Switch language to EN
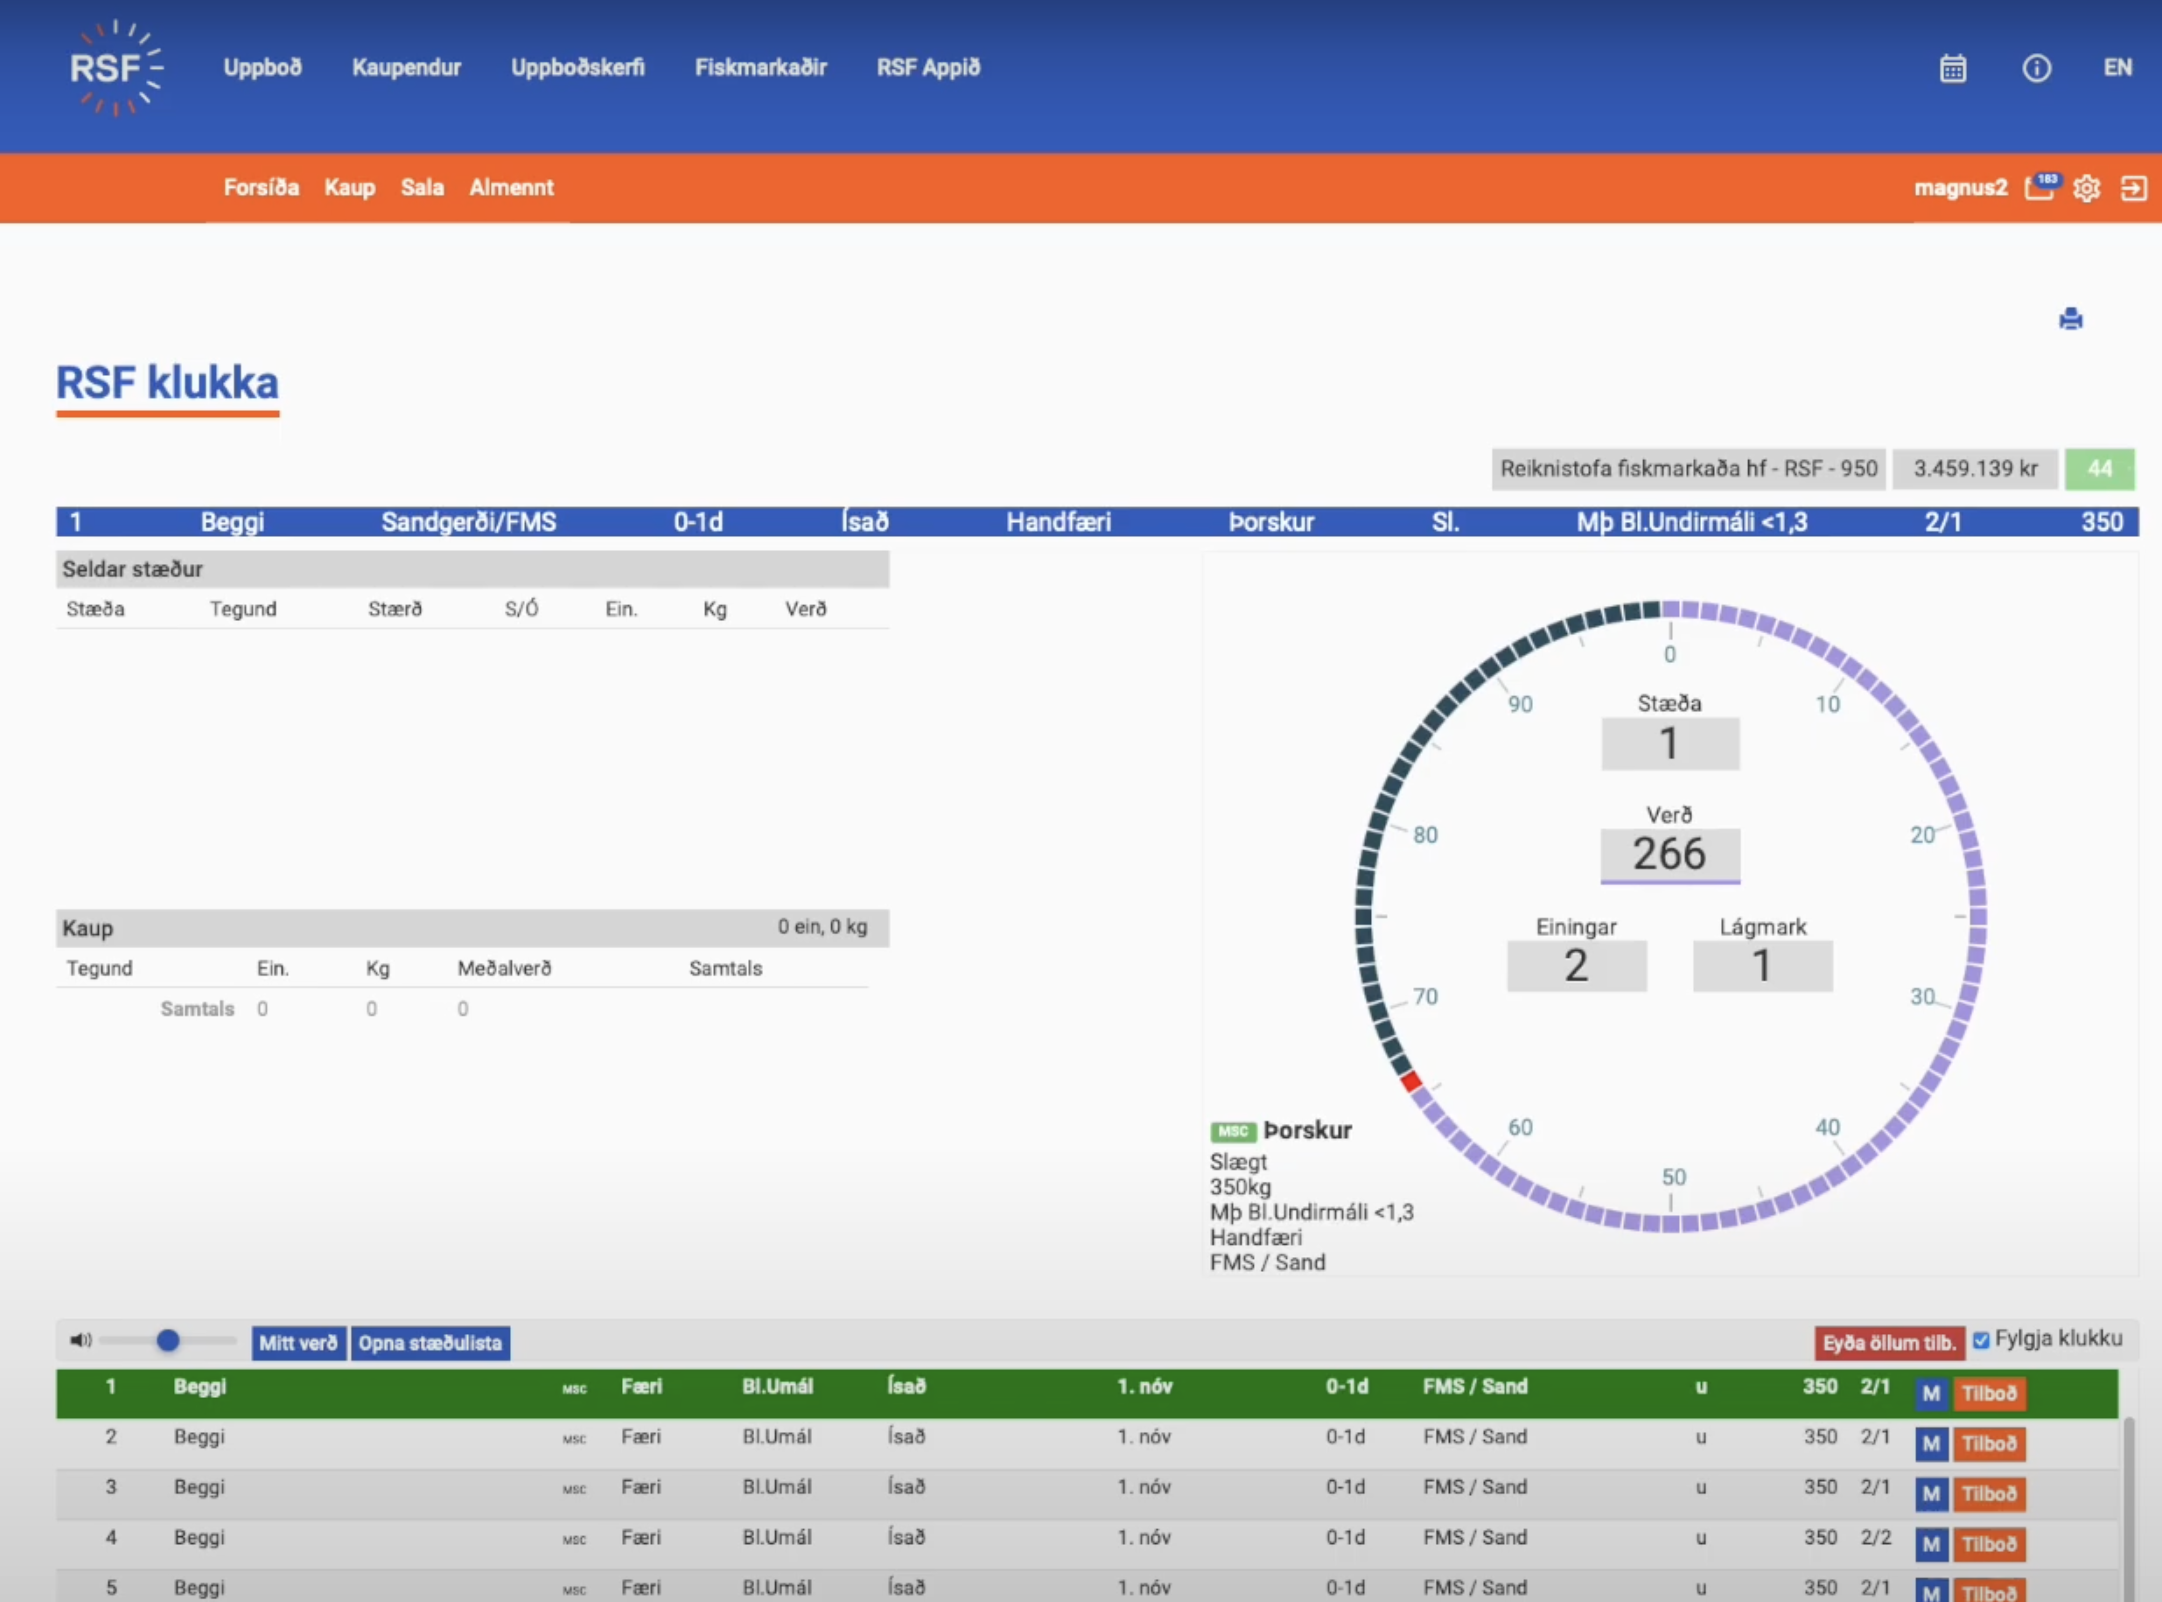The height and width of the screenshot is (1602, 2162). click(x=2117, y=68)
